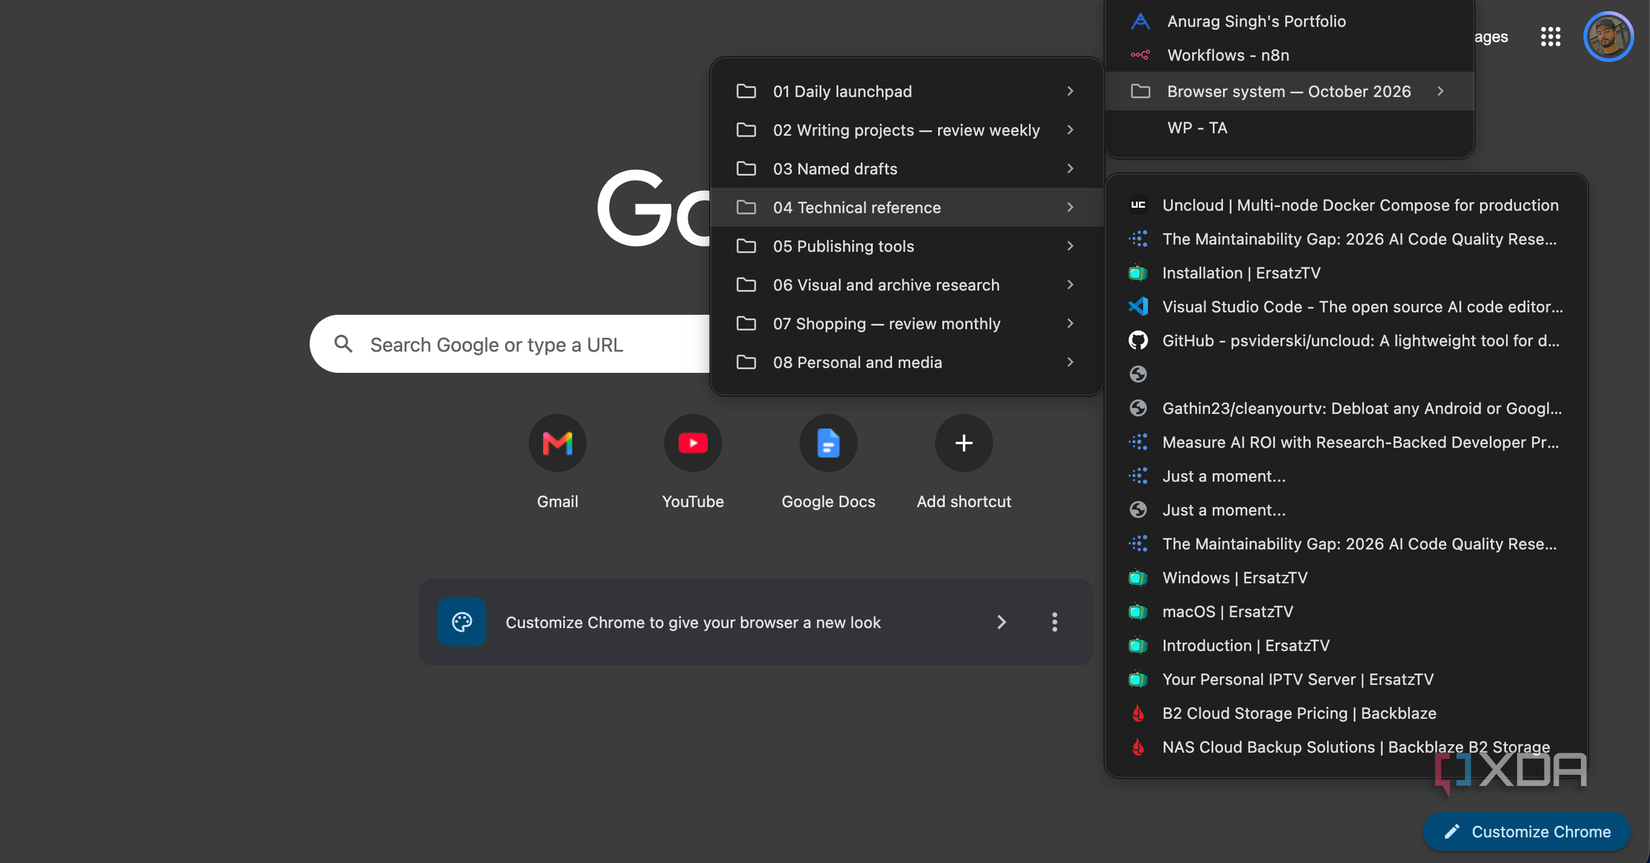This screenshot has height=863, width=1650.
Task: Open the untitled globe bookmark entry
Action: pos(1346,374)
